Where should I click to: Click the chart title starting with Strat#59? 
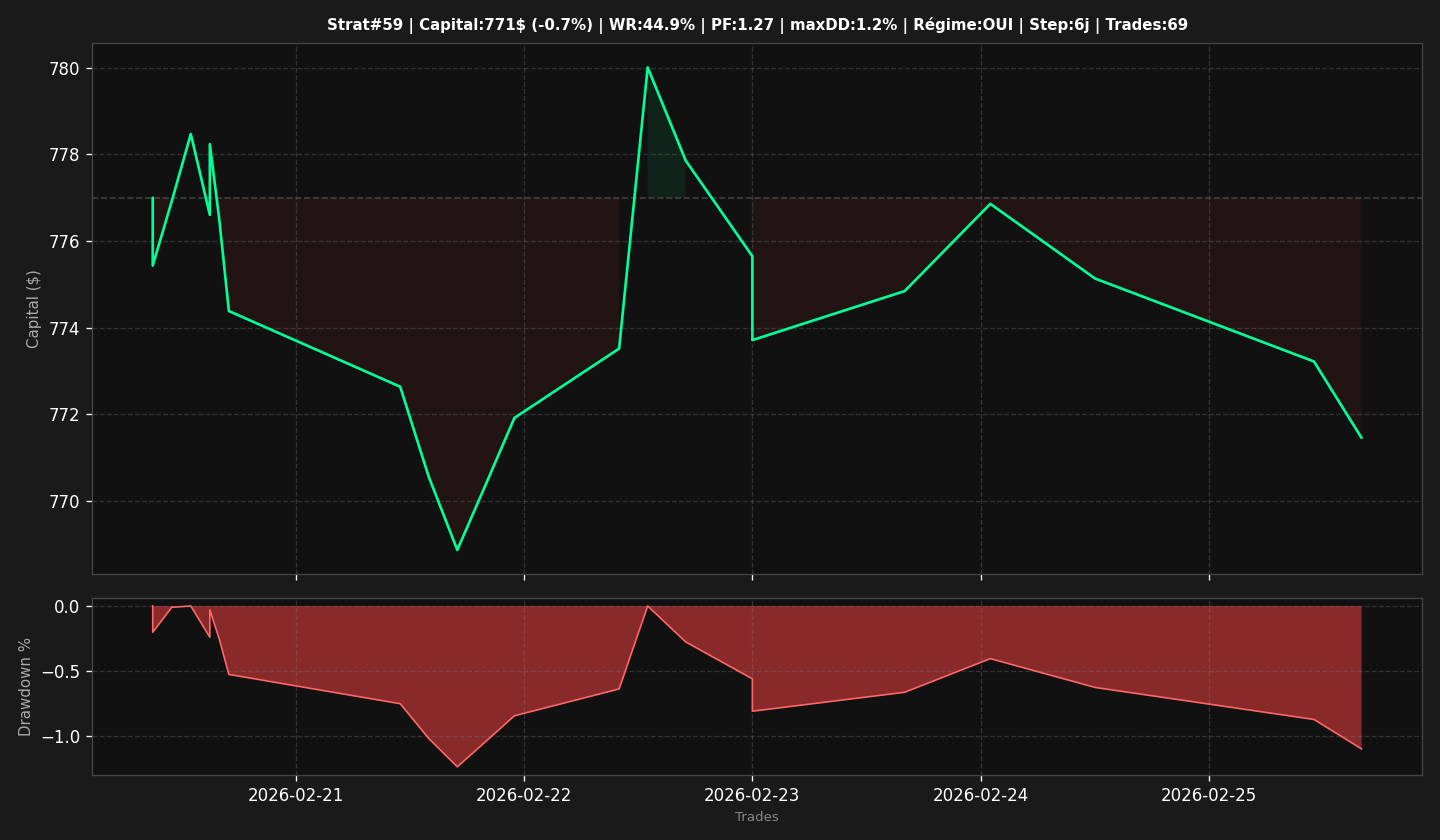pyautogui.click(x=757, y=25)
